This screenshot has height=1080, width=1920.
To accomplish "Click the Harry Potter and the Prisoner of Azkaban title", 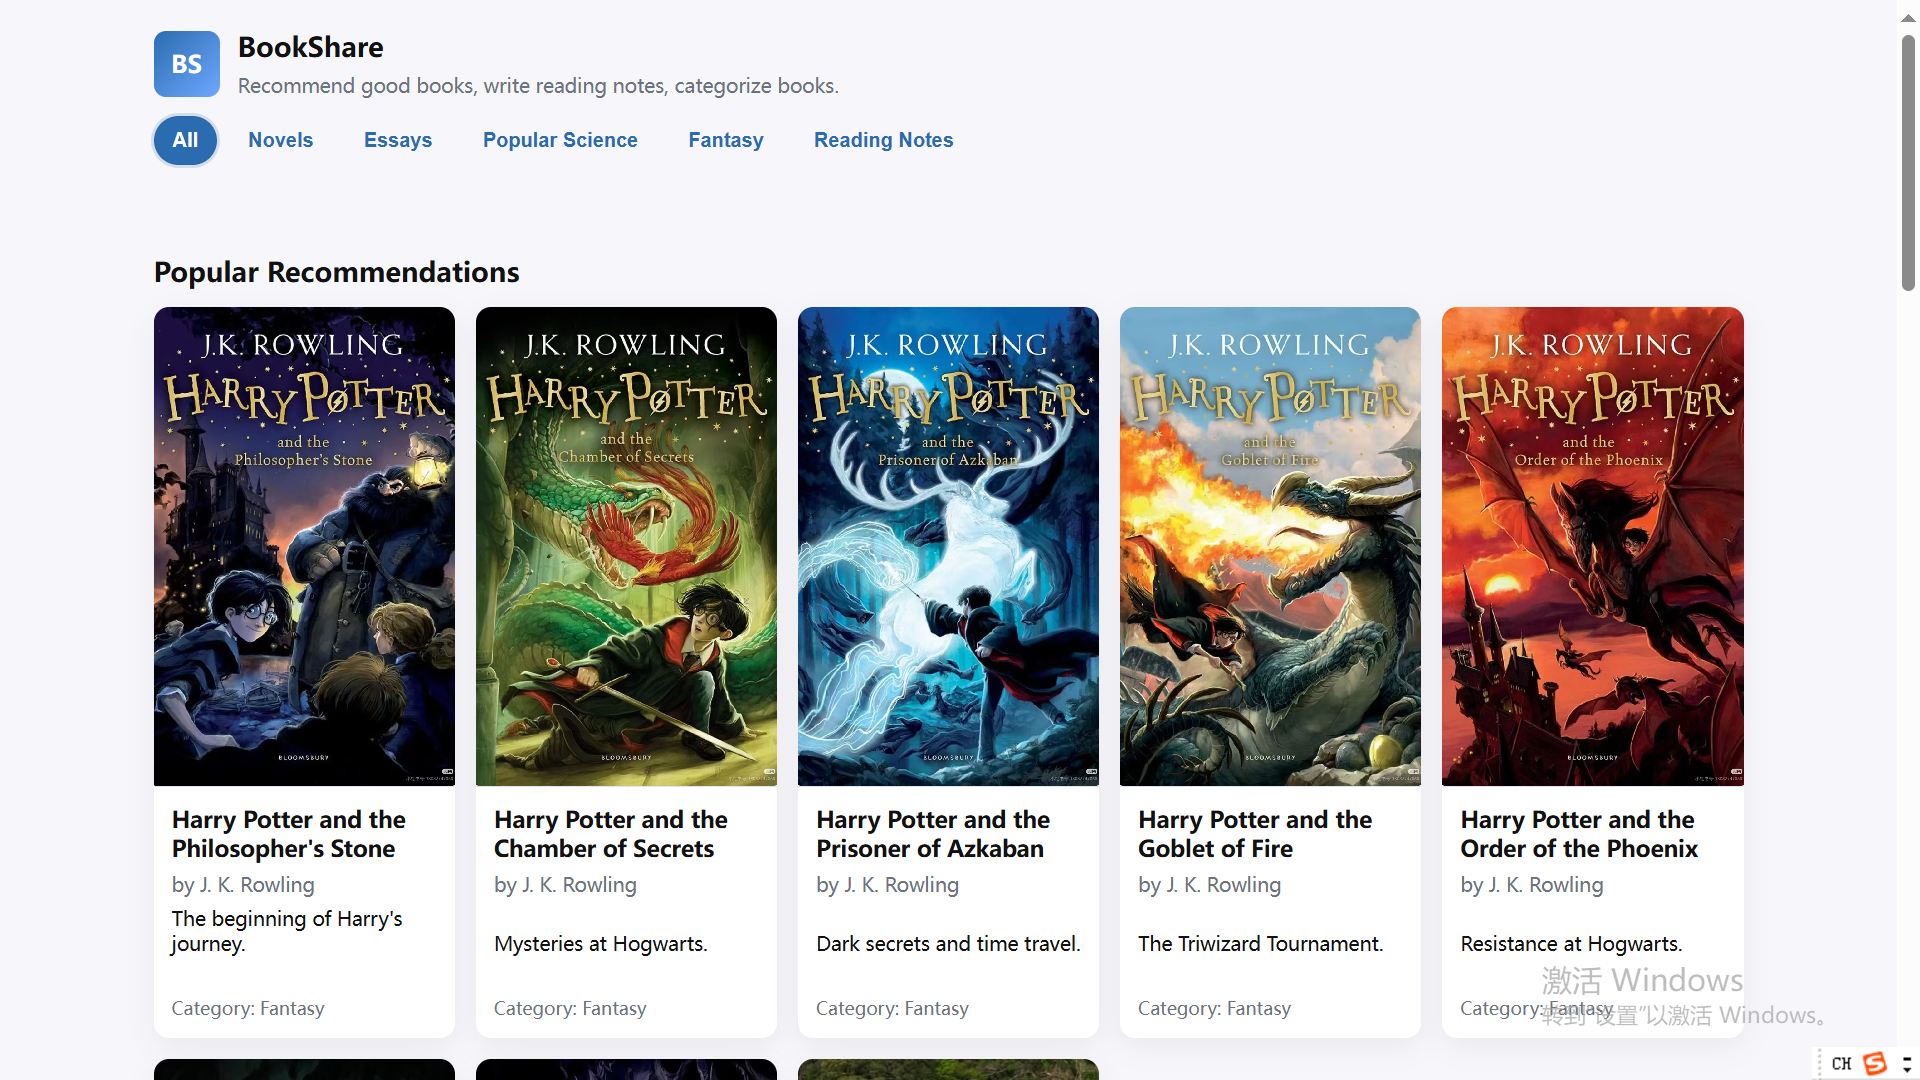I will tap(932, 834).
